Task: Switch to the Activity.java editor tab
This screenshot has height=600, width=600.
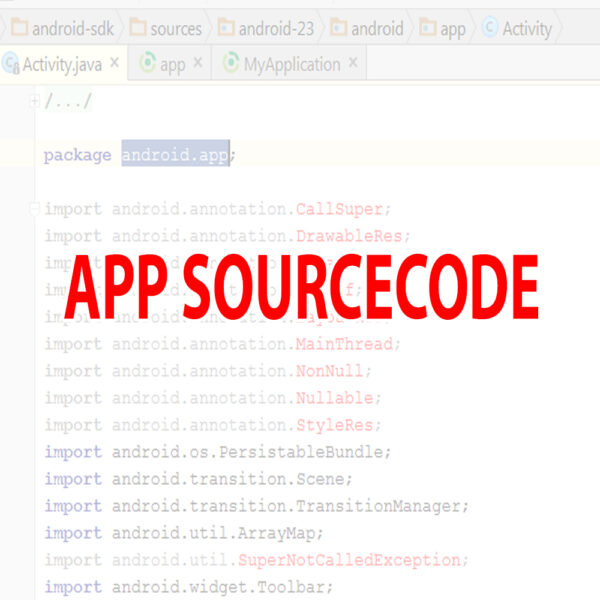Action: [x=62, y=64]
